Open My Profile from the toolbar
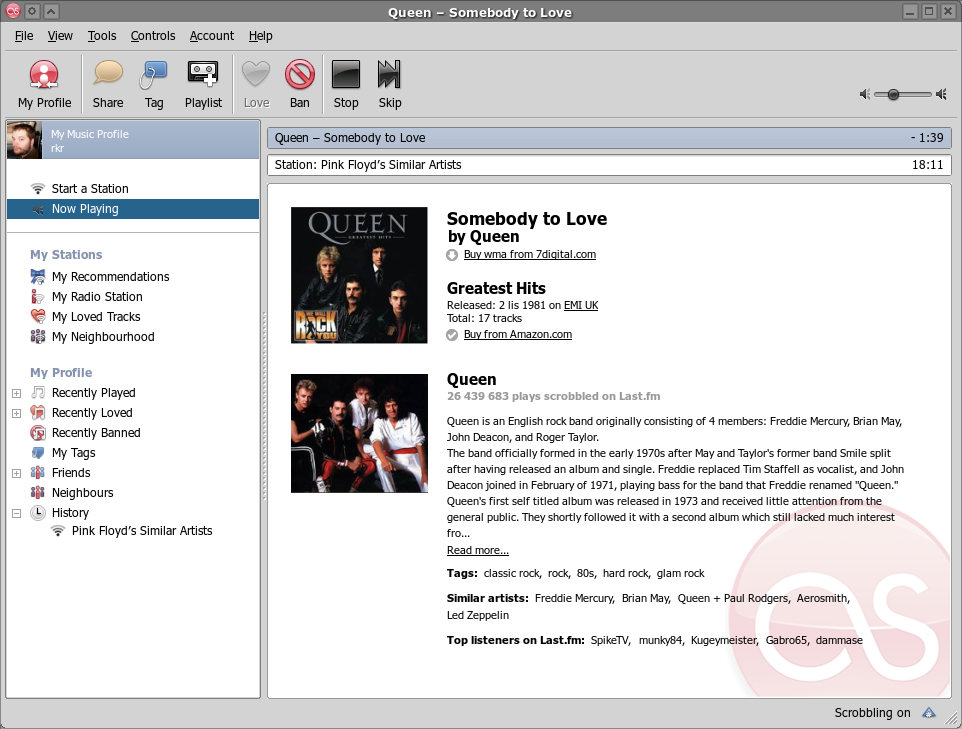Screen dimensions: 962x729 44,85
